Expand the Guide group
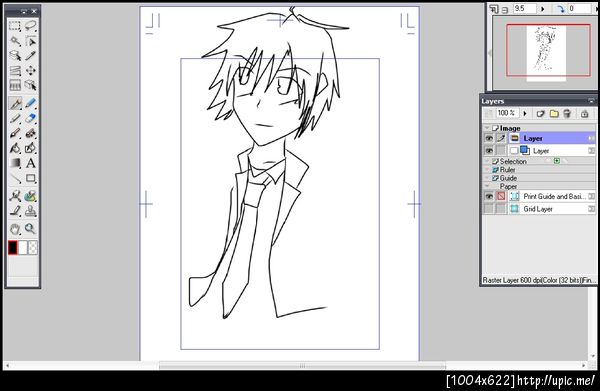Viewport: 600px width, 391px height. pos(487,178)
